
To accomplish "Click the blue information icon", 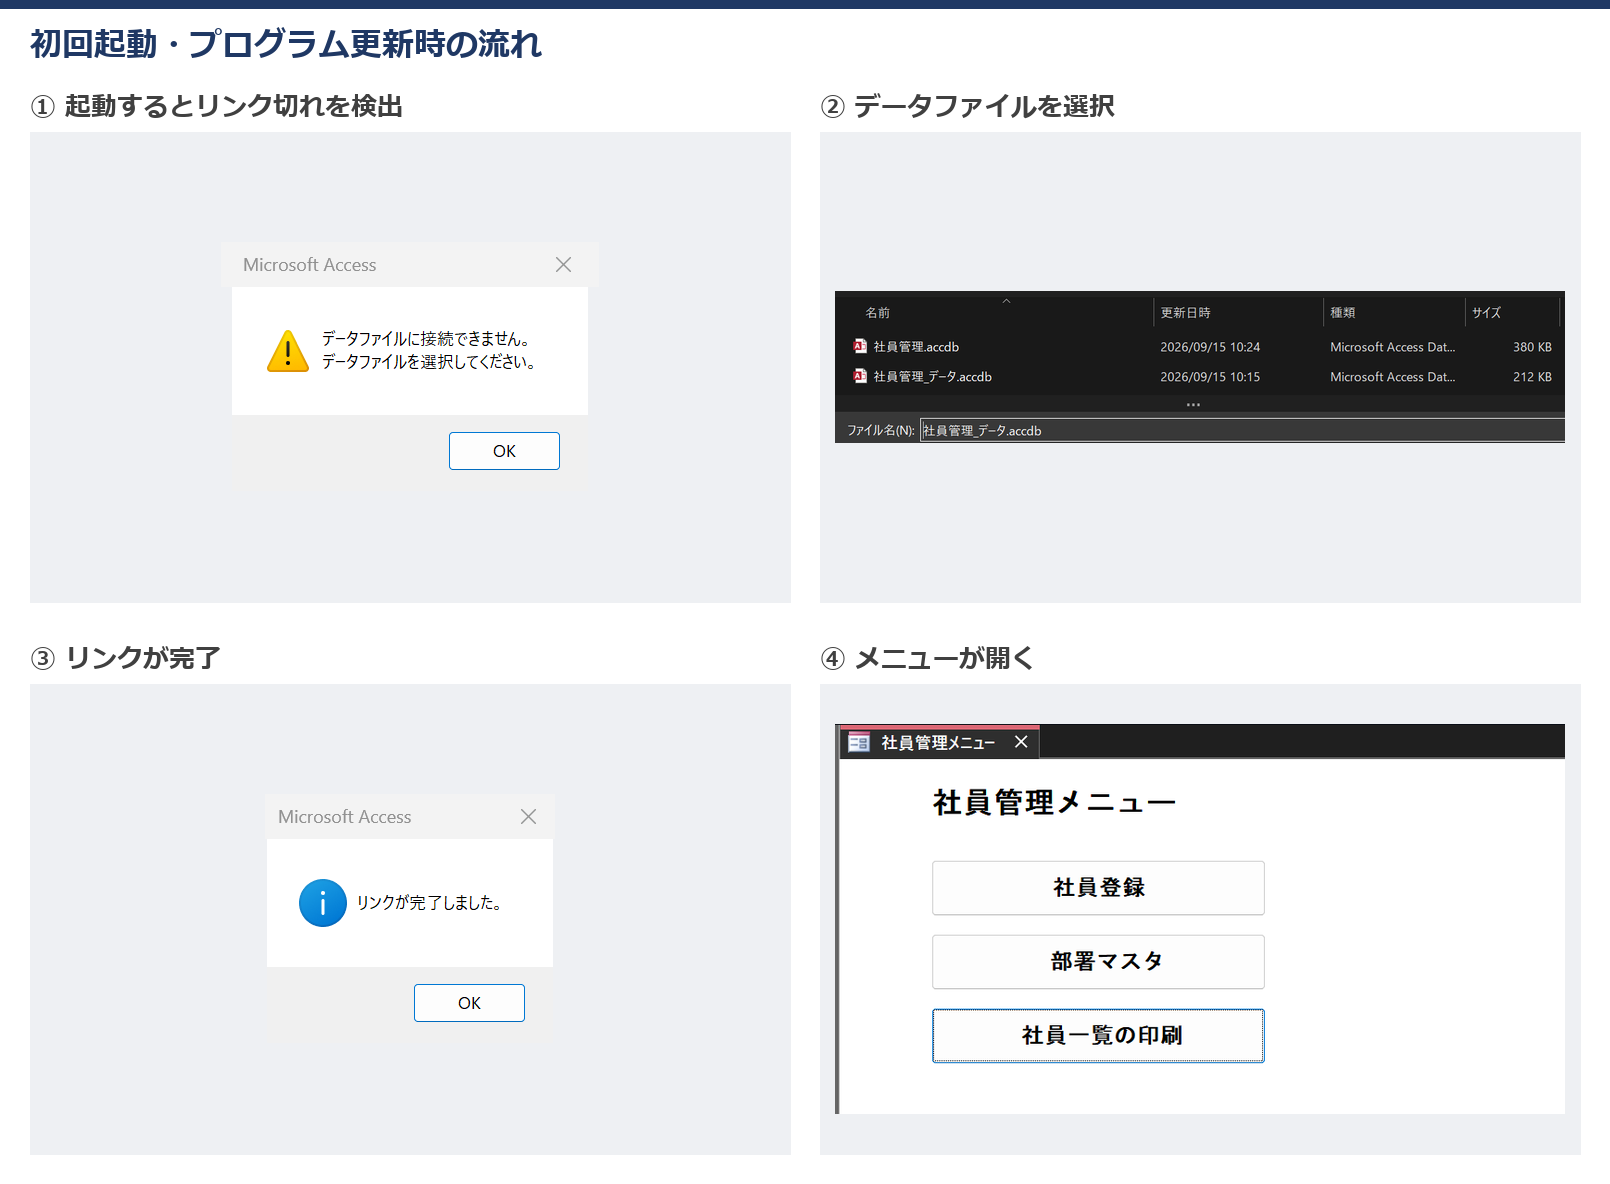I will pyautogui.click(x=323, y=903).
